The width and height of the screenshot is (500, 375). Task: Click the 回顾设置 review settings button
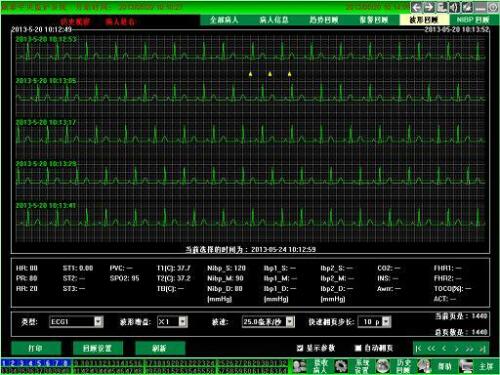(98, 349)
